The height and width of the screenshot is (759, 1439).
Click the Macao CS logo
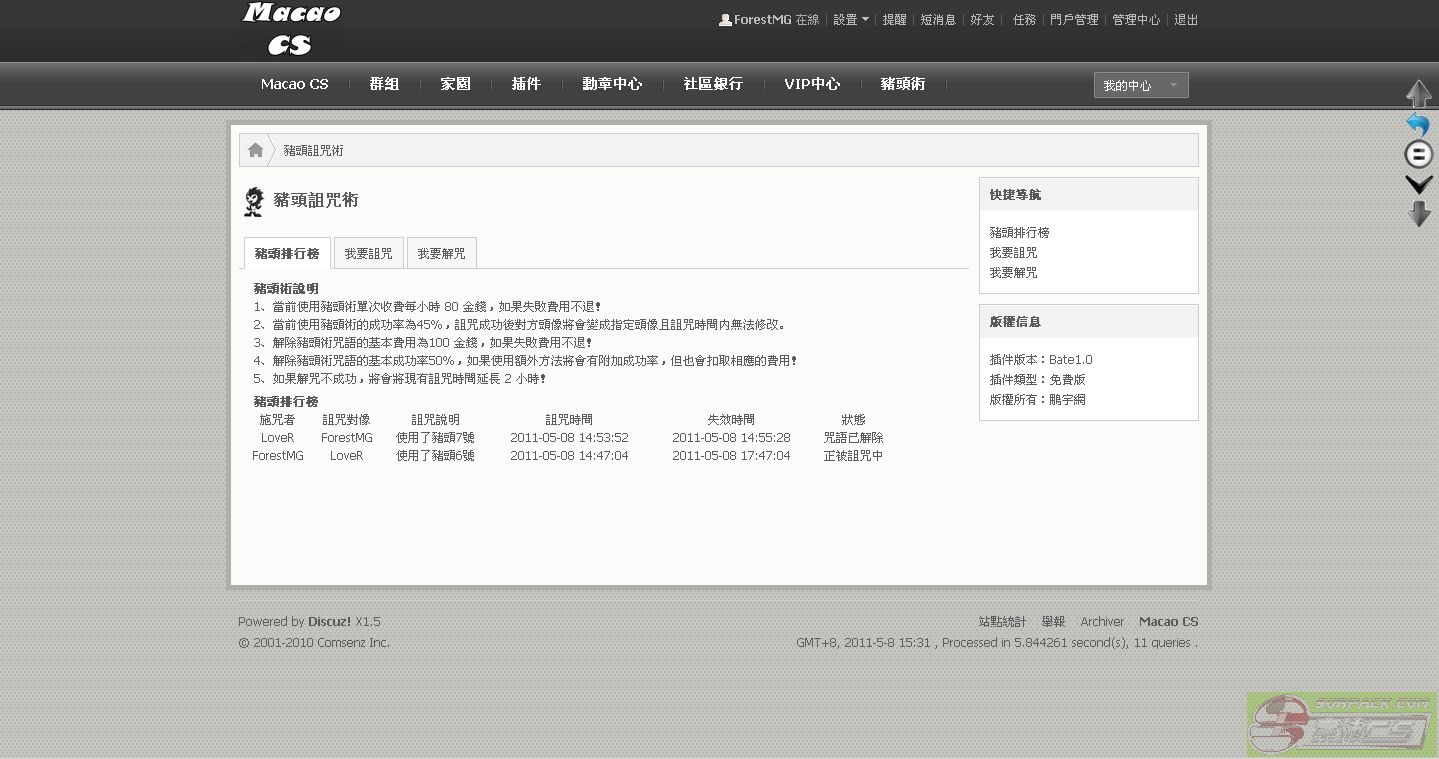(290, 29)
